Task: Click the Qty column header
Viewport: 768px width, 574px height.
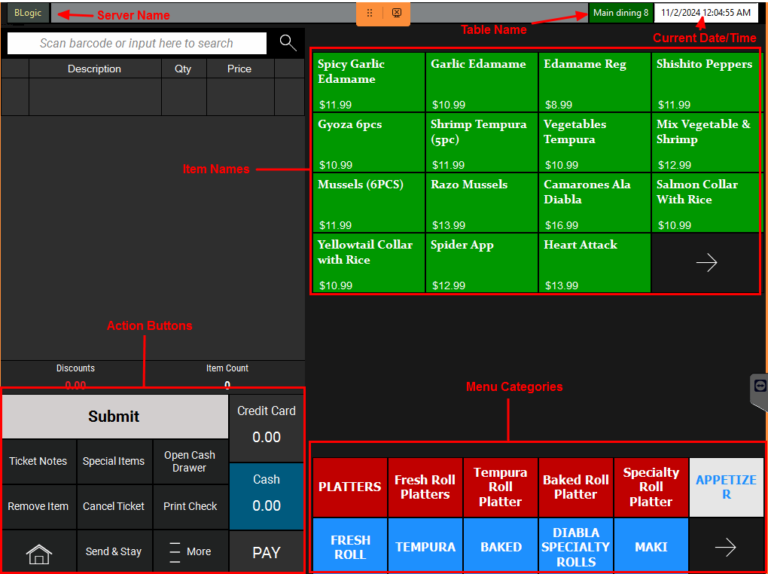Action: [183, 69]
